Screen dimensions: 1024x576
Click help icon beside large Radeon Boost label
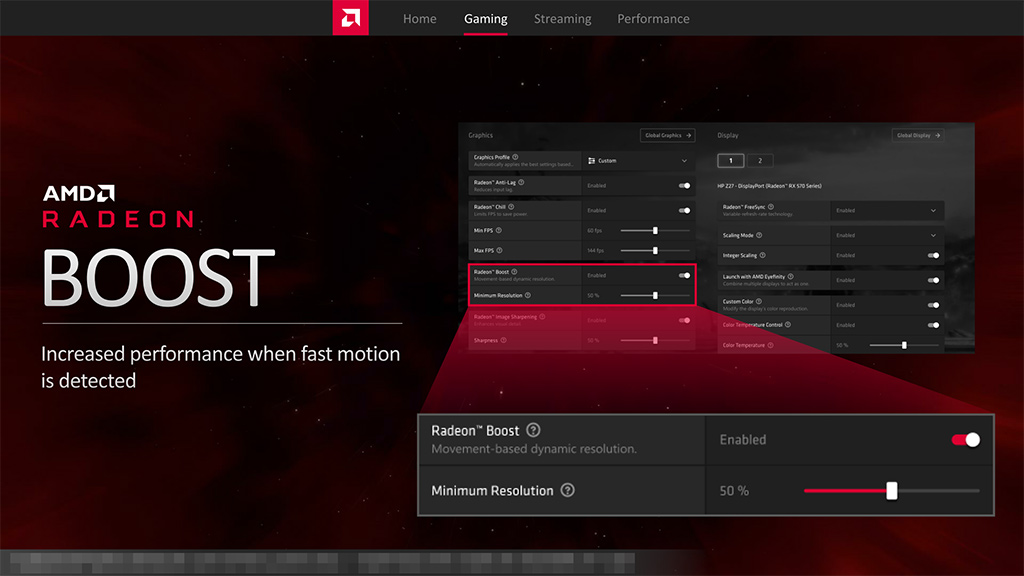click(534, 430)
